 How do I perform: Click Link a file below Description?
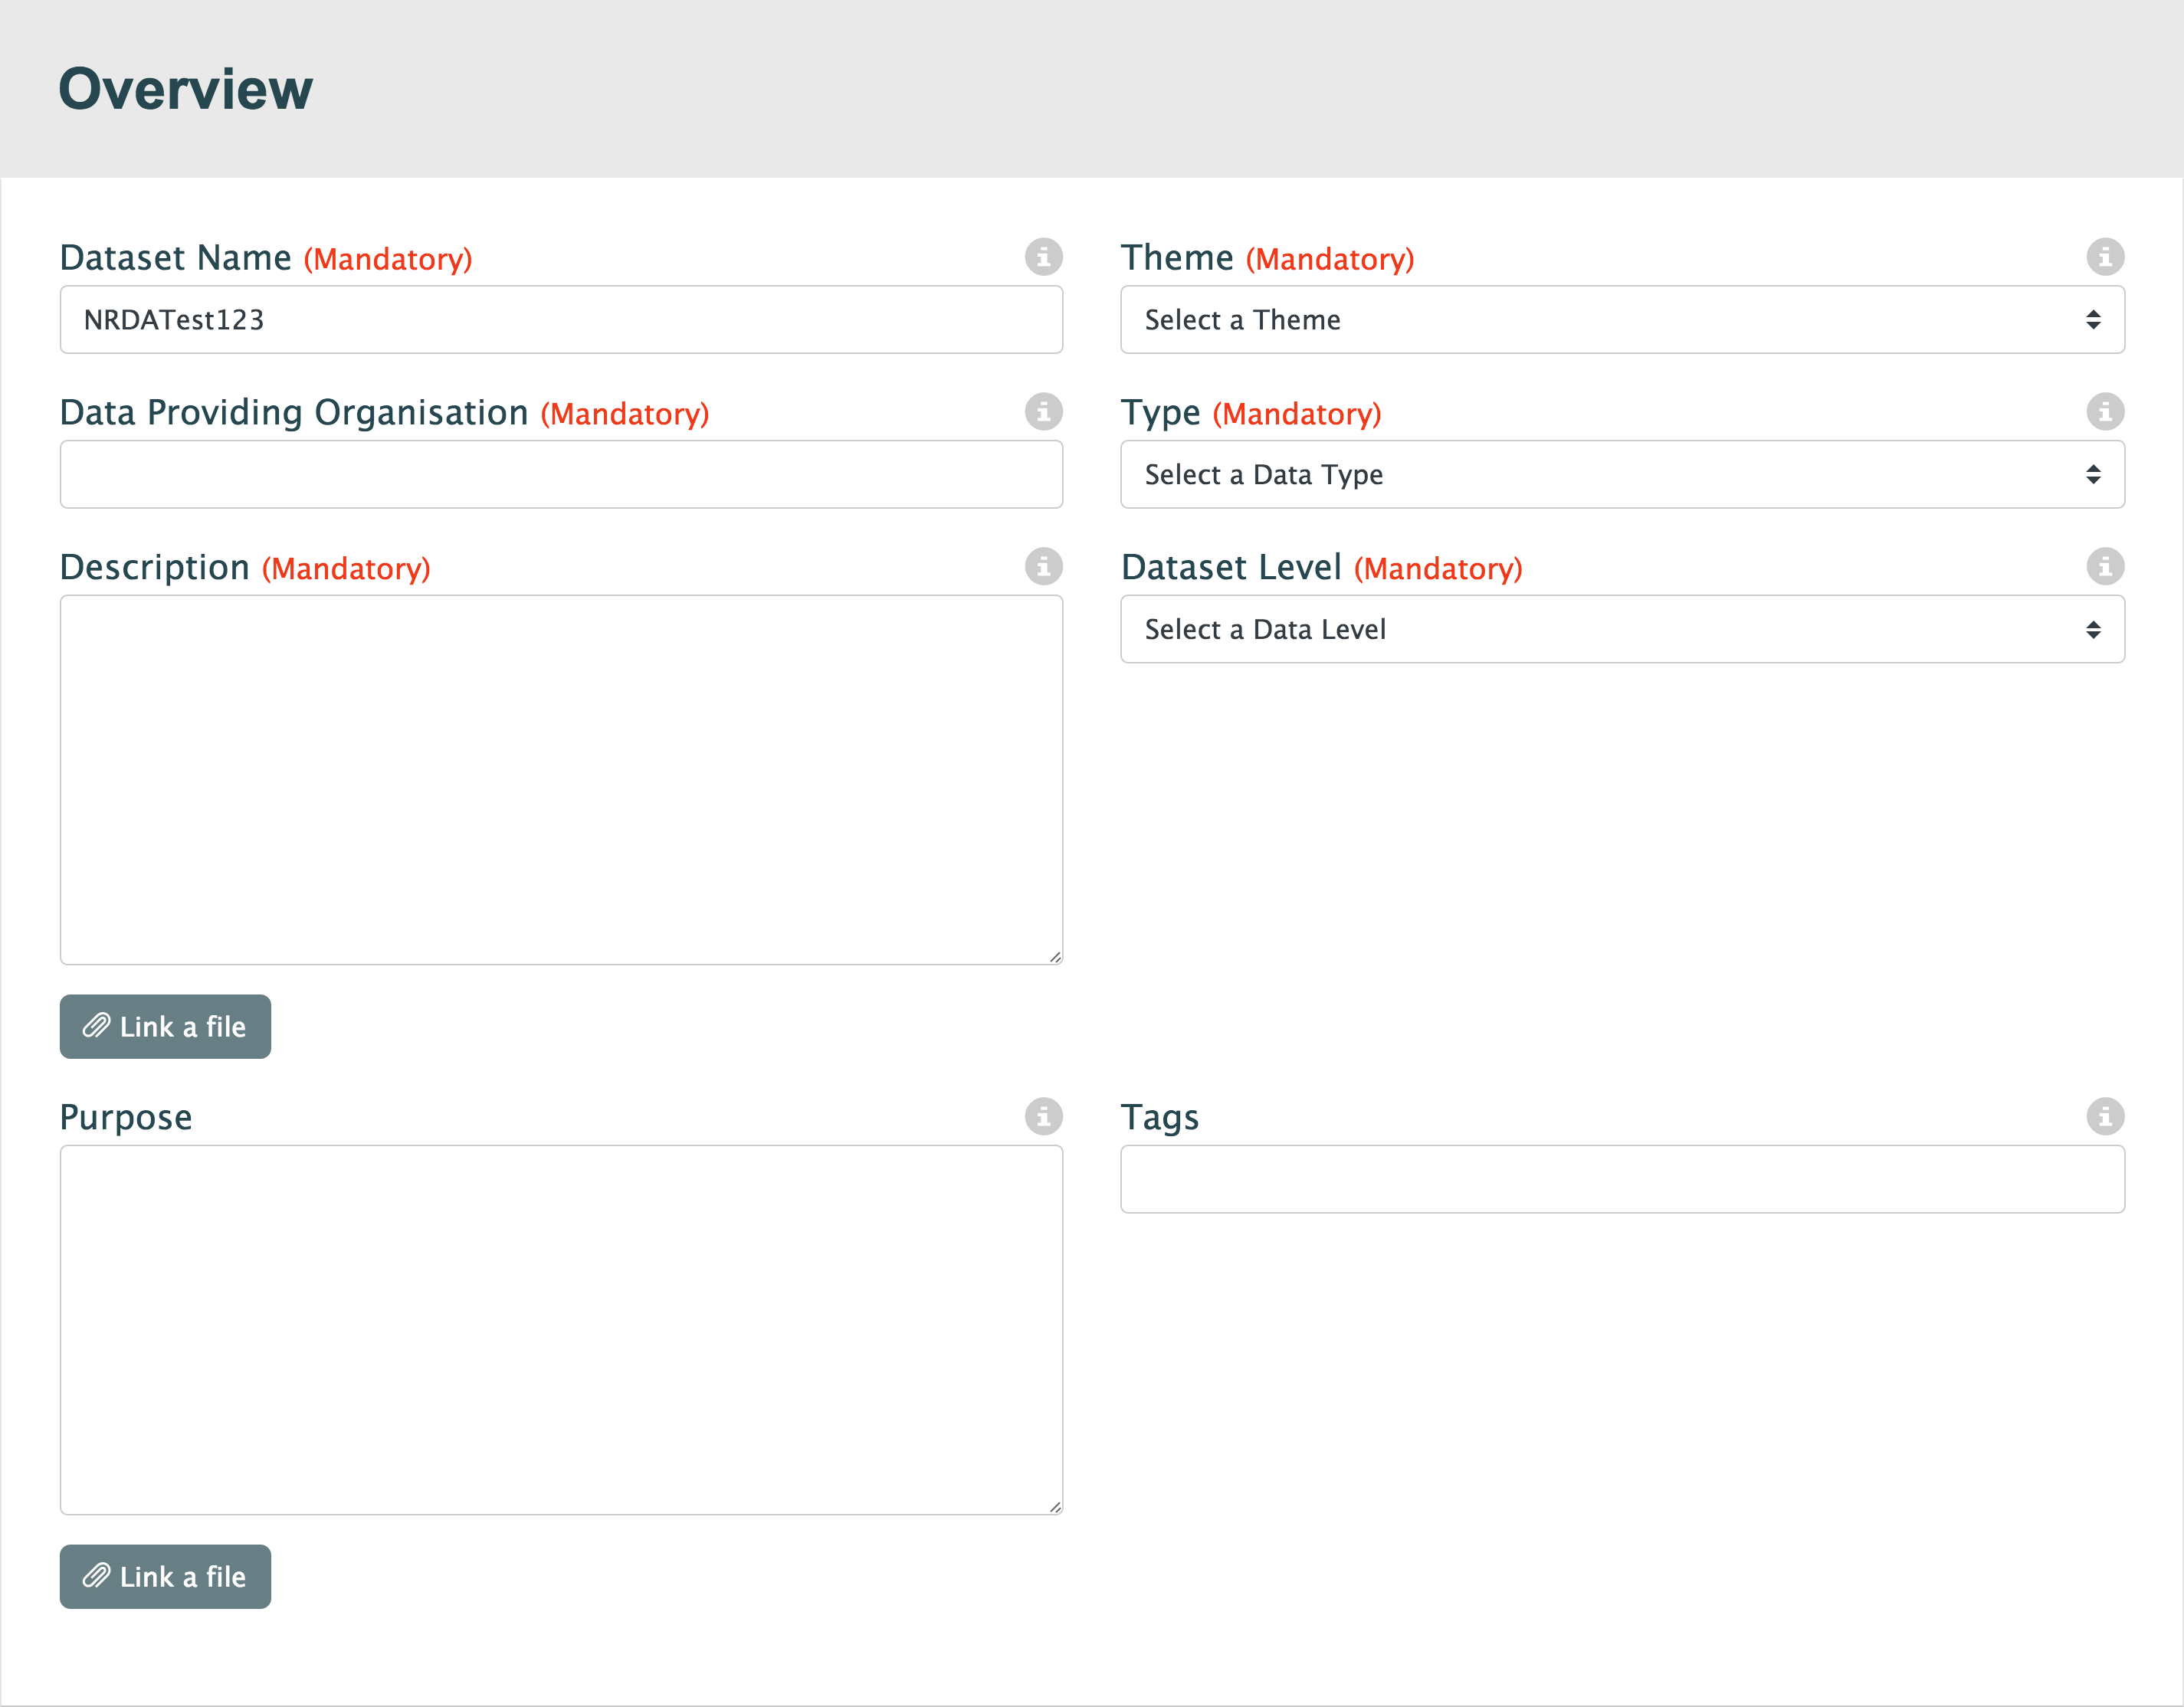[165, 1027]
